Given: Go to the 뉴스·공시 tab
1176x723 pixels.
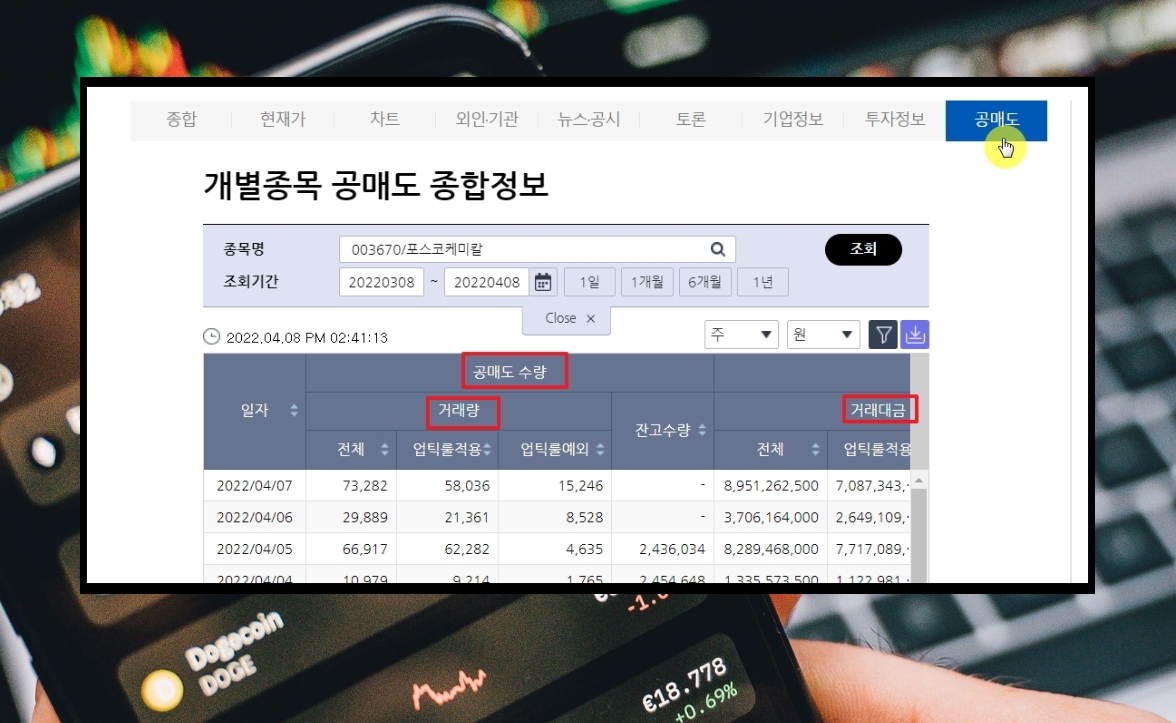Looking at the screenshot, I should [x=589, y=119].
